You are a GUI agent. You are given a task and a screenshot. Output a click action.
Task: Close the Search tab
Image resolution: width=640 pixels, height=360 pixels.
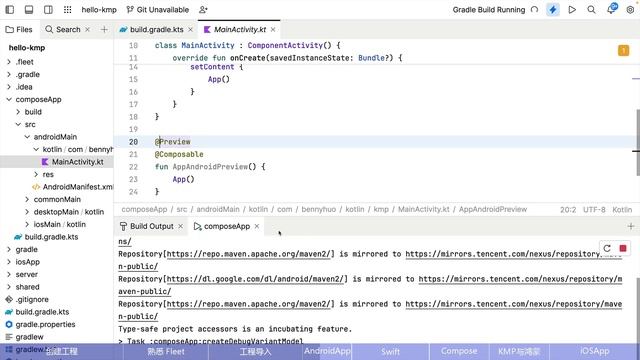point(87,29)
